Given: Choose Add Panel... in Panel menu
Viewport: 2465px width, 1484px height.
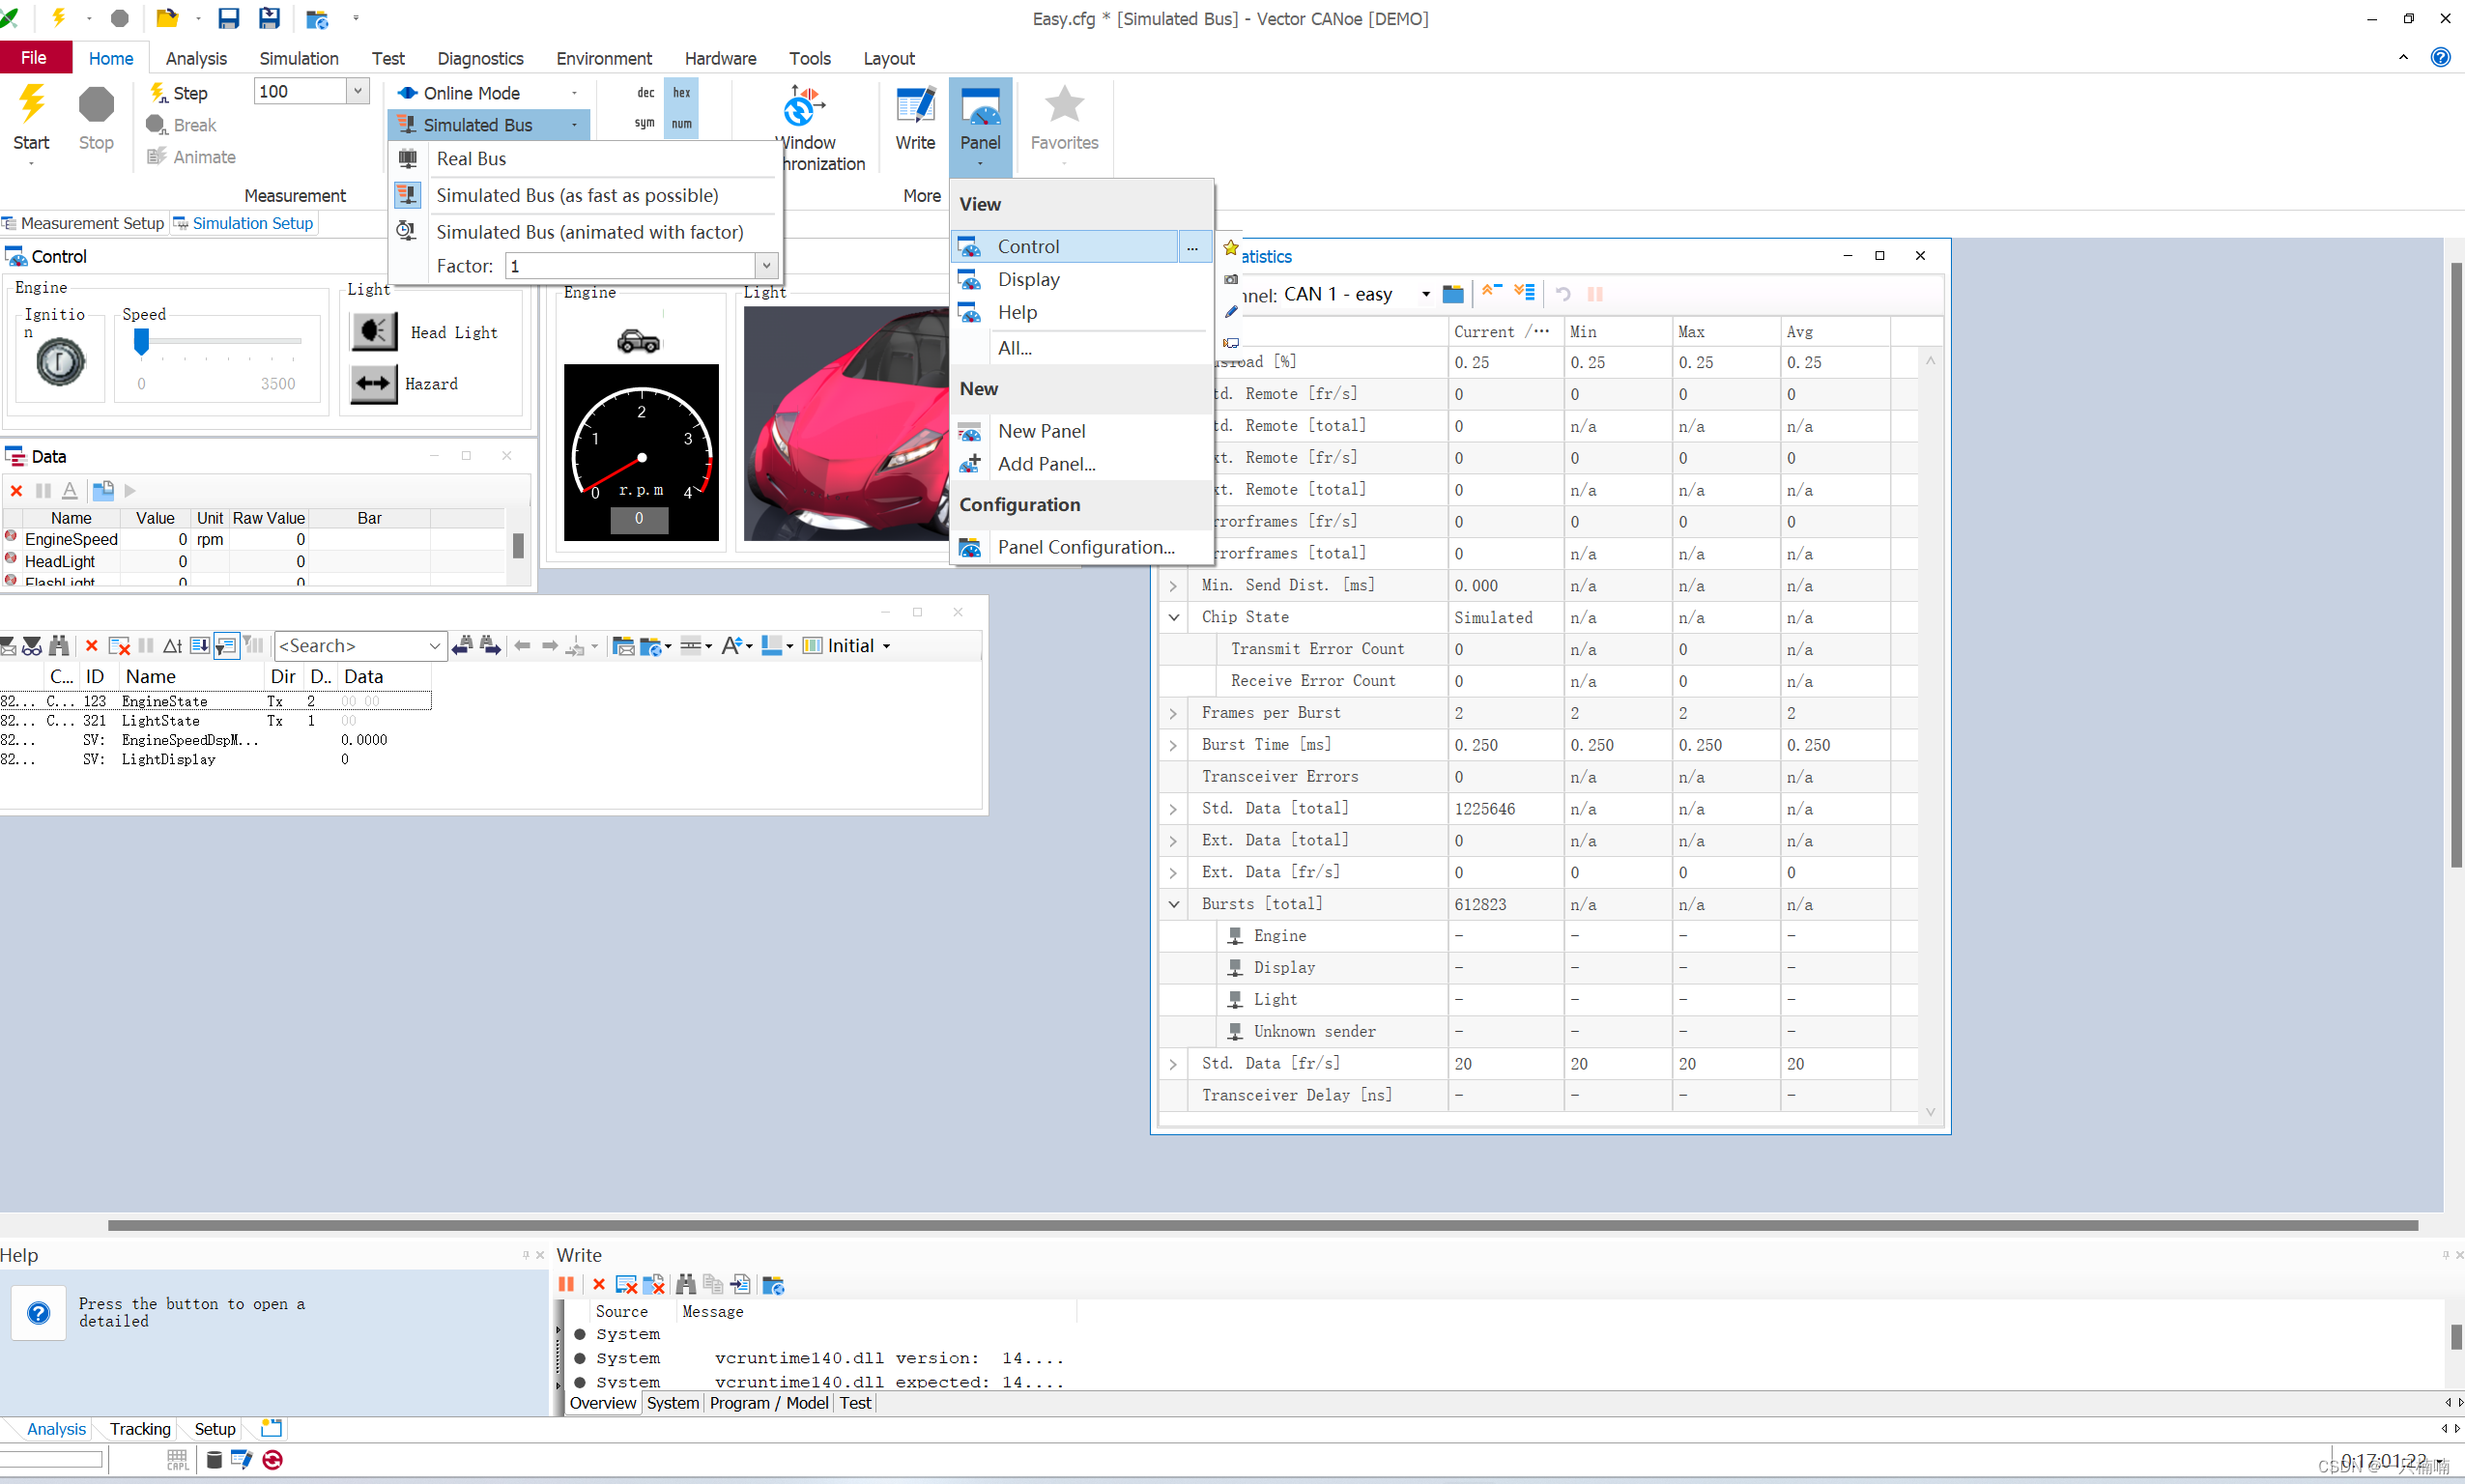Looking at the screenshot, I should (1080, 464).
